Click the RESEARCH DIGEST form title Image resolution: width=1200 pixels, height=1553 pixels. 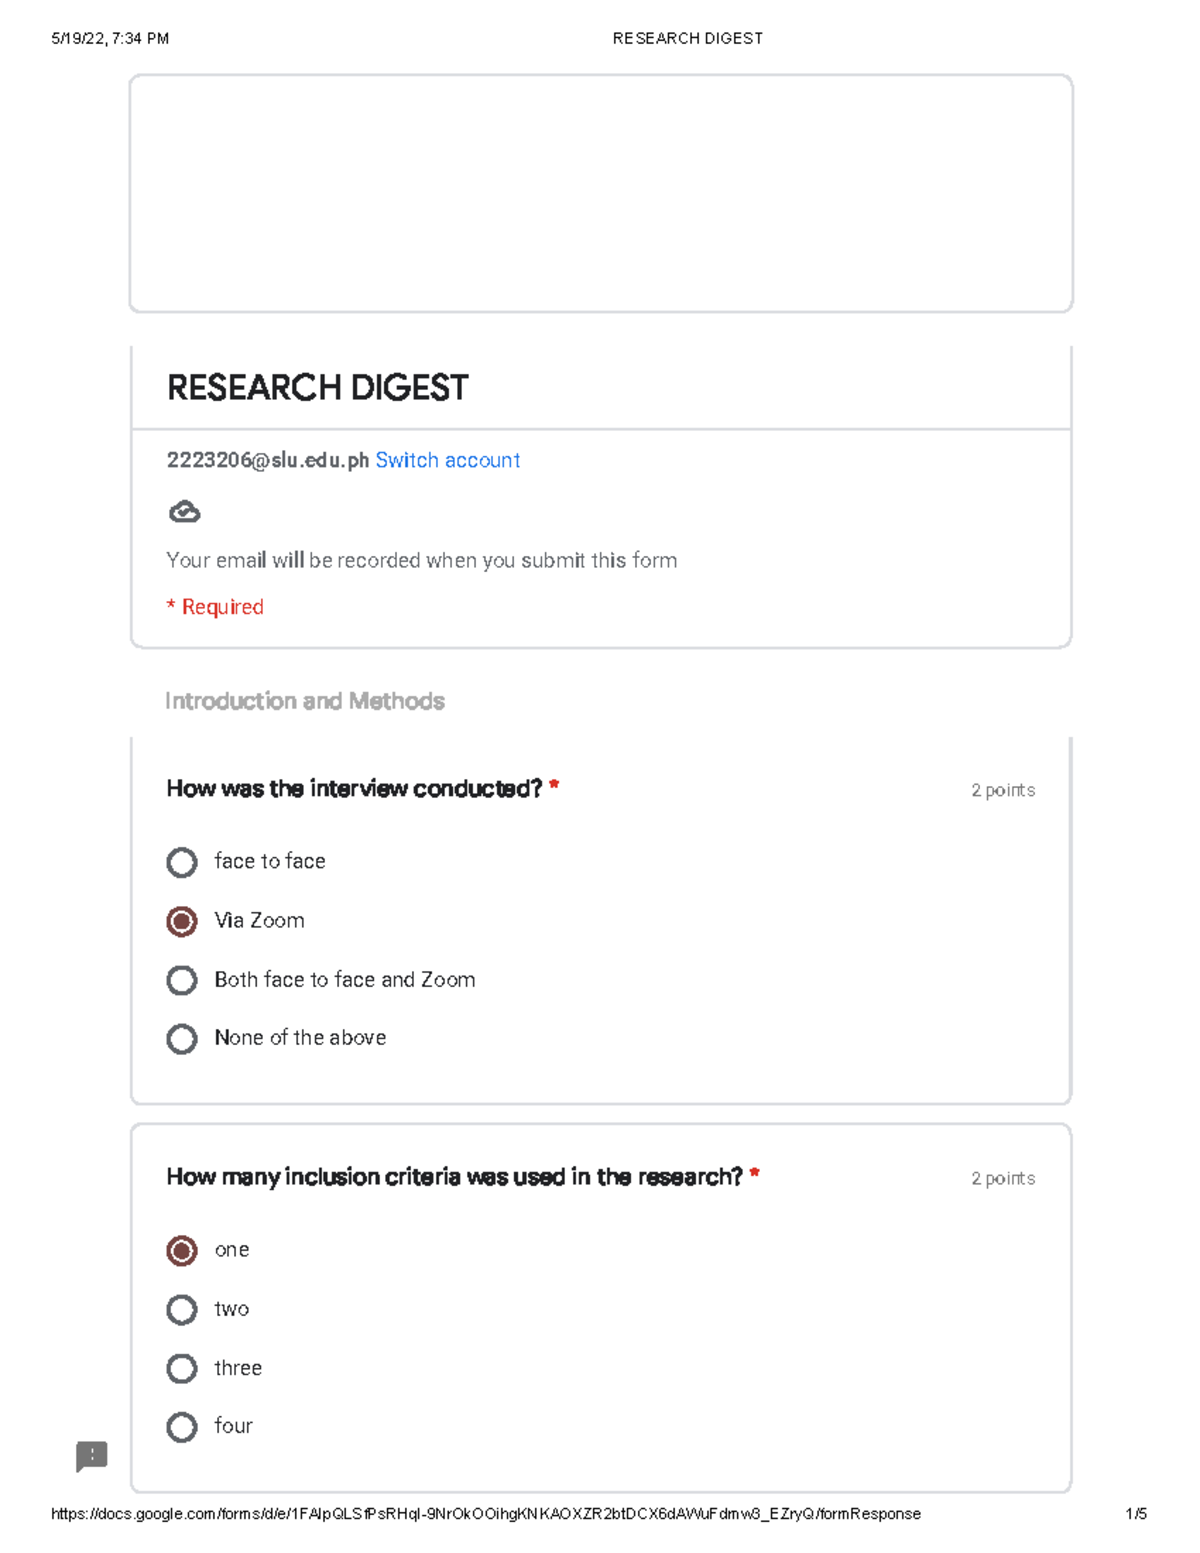317,388
